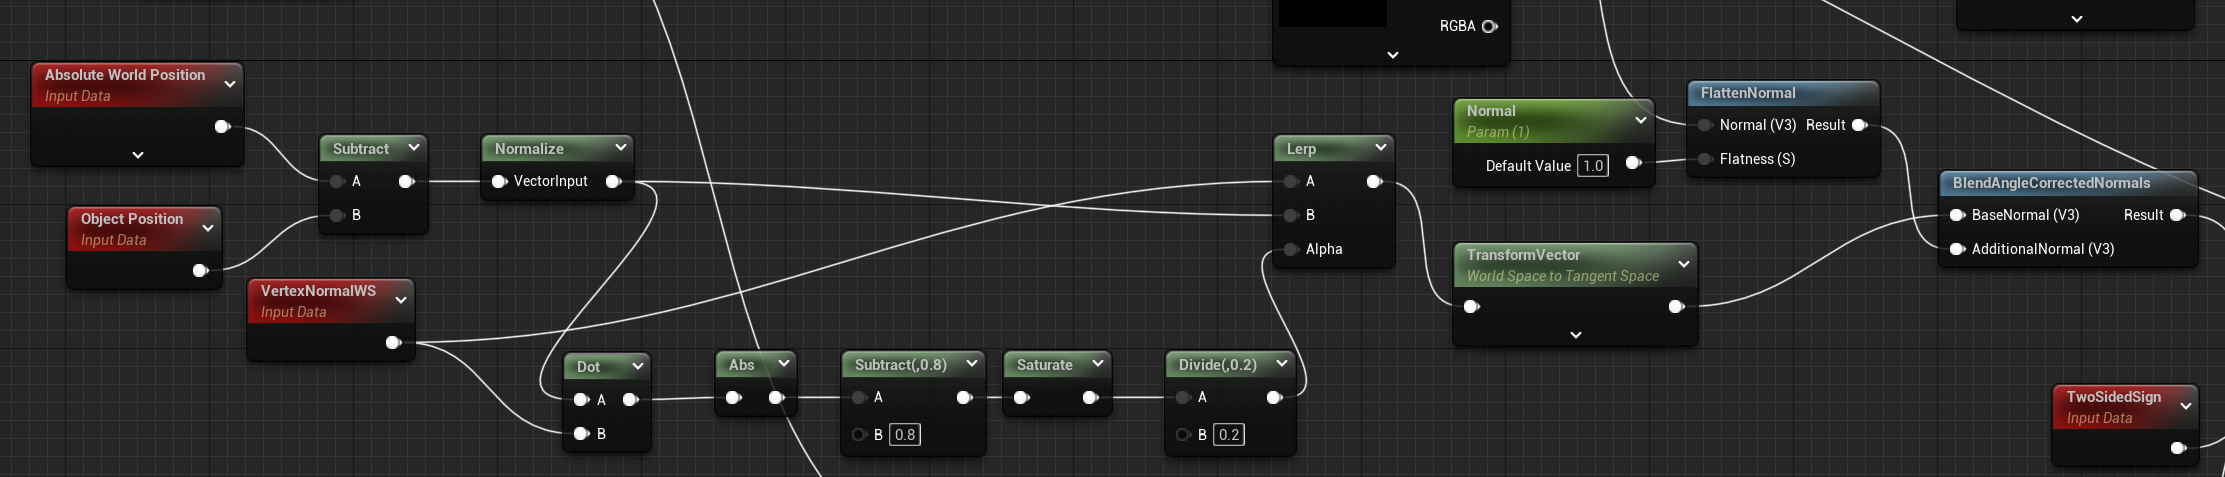This screenshot has height=477, width=2225.
Task: Select the BlendAngleCorrectedNormals node title
Action: tap(2051, 182)
